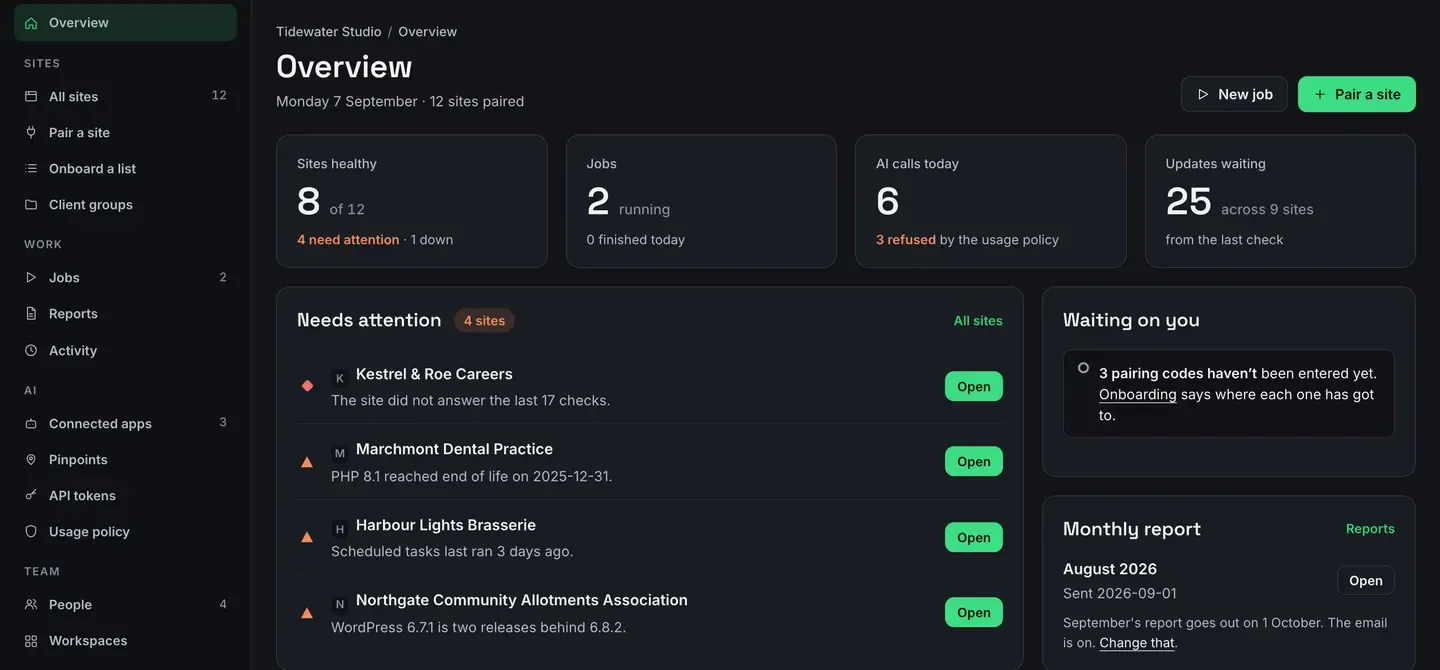This screenshot has height=670, width=1440.
Task: Click the red diamond down-status icon for Kestrel & Roe
Action: tap(307, 386)
